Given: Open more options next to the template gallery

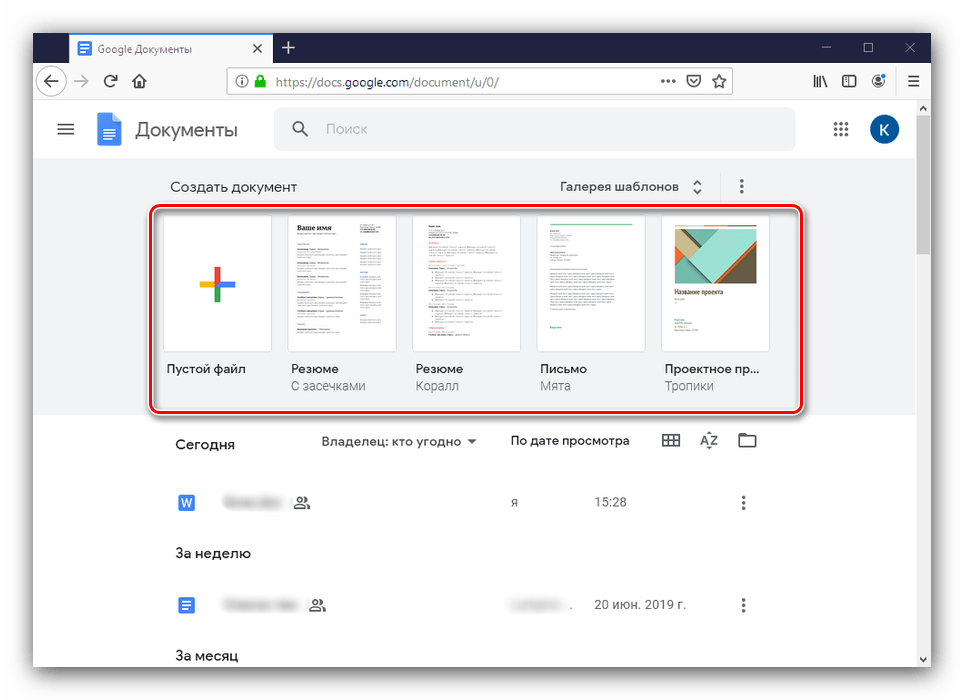Looking at the screenshot, I should coord(741,187).
